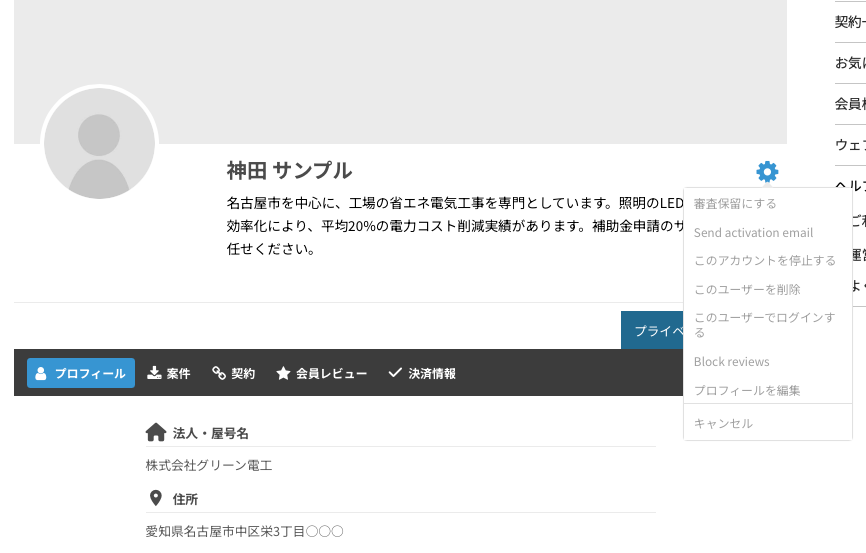
Task: Open the 案件 tab with download icon
Action: (x=168, y=373)
